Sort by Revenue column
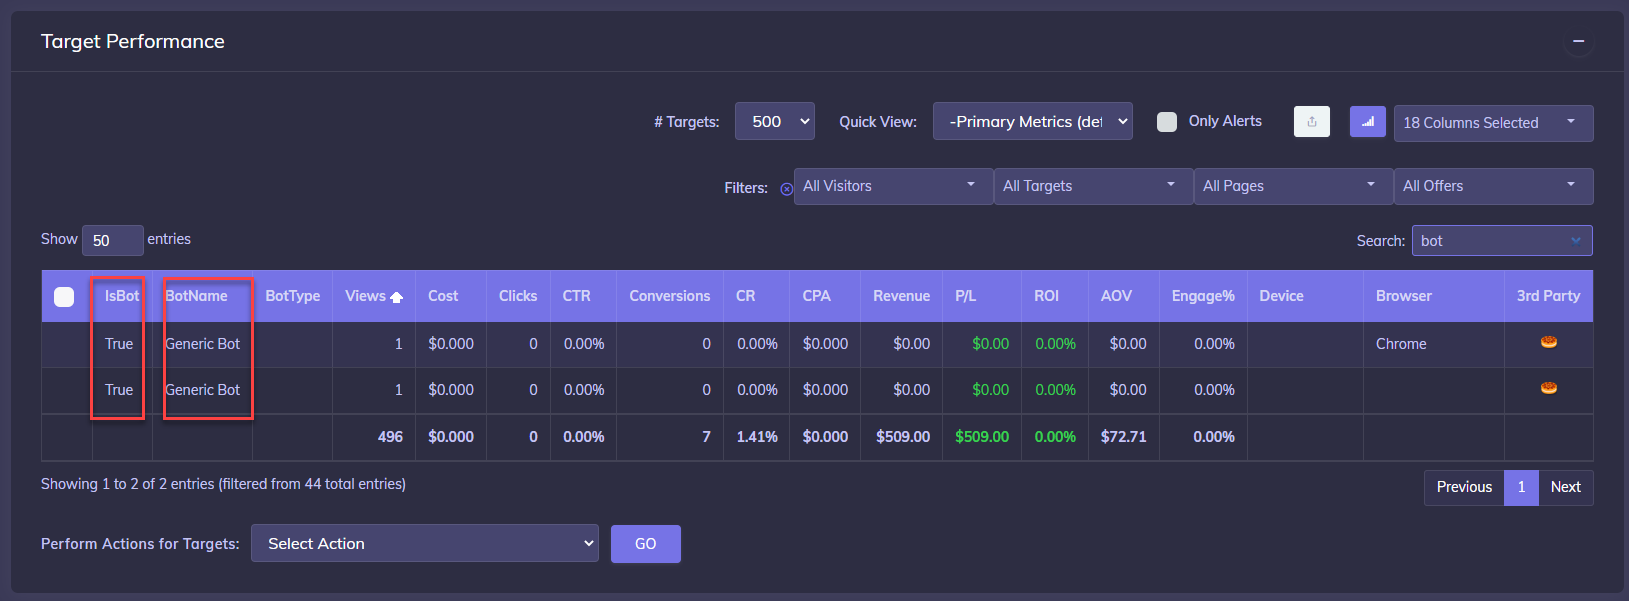 [x=902, y=296]
